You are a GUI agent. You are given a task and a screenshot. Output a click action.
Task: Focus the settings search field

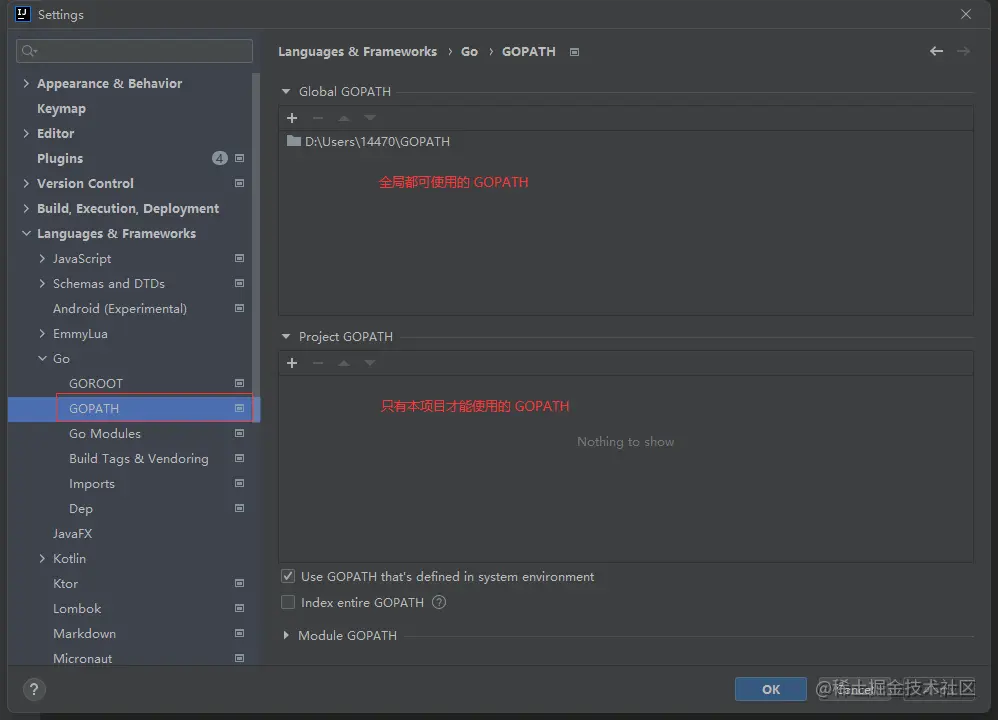pyautogui.click(x=134, y=51)
